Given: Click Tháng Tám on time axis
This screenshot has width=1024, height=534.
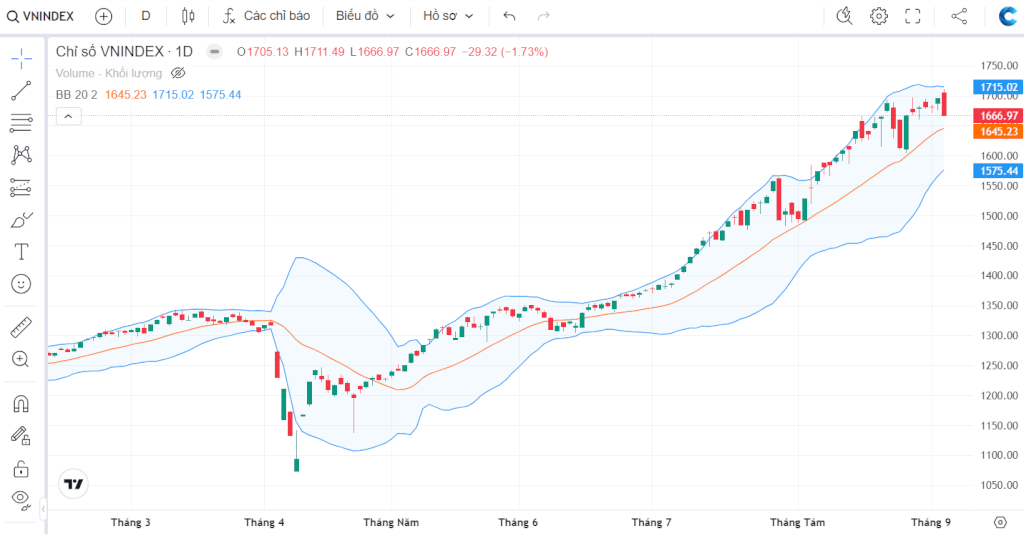Looking at the screenshot, I should click(x=797, y=522).
